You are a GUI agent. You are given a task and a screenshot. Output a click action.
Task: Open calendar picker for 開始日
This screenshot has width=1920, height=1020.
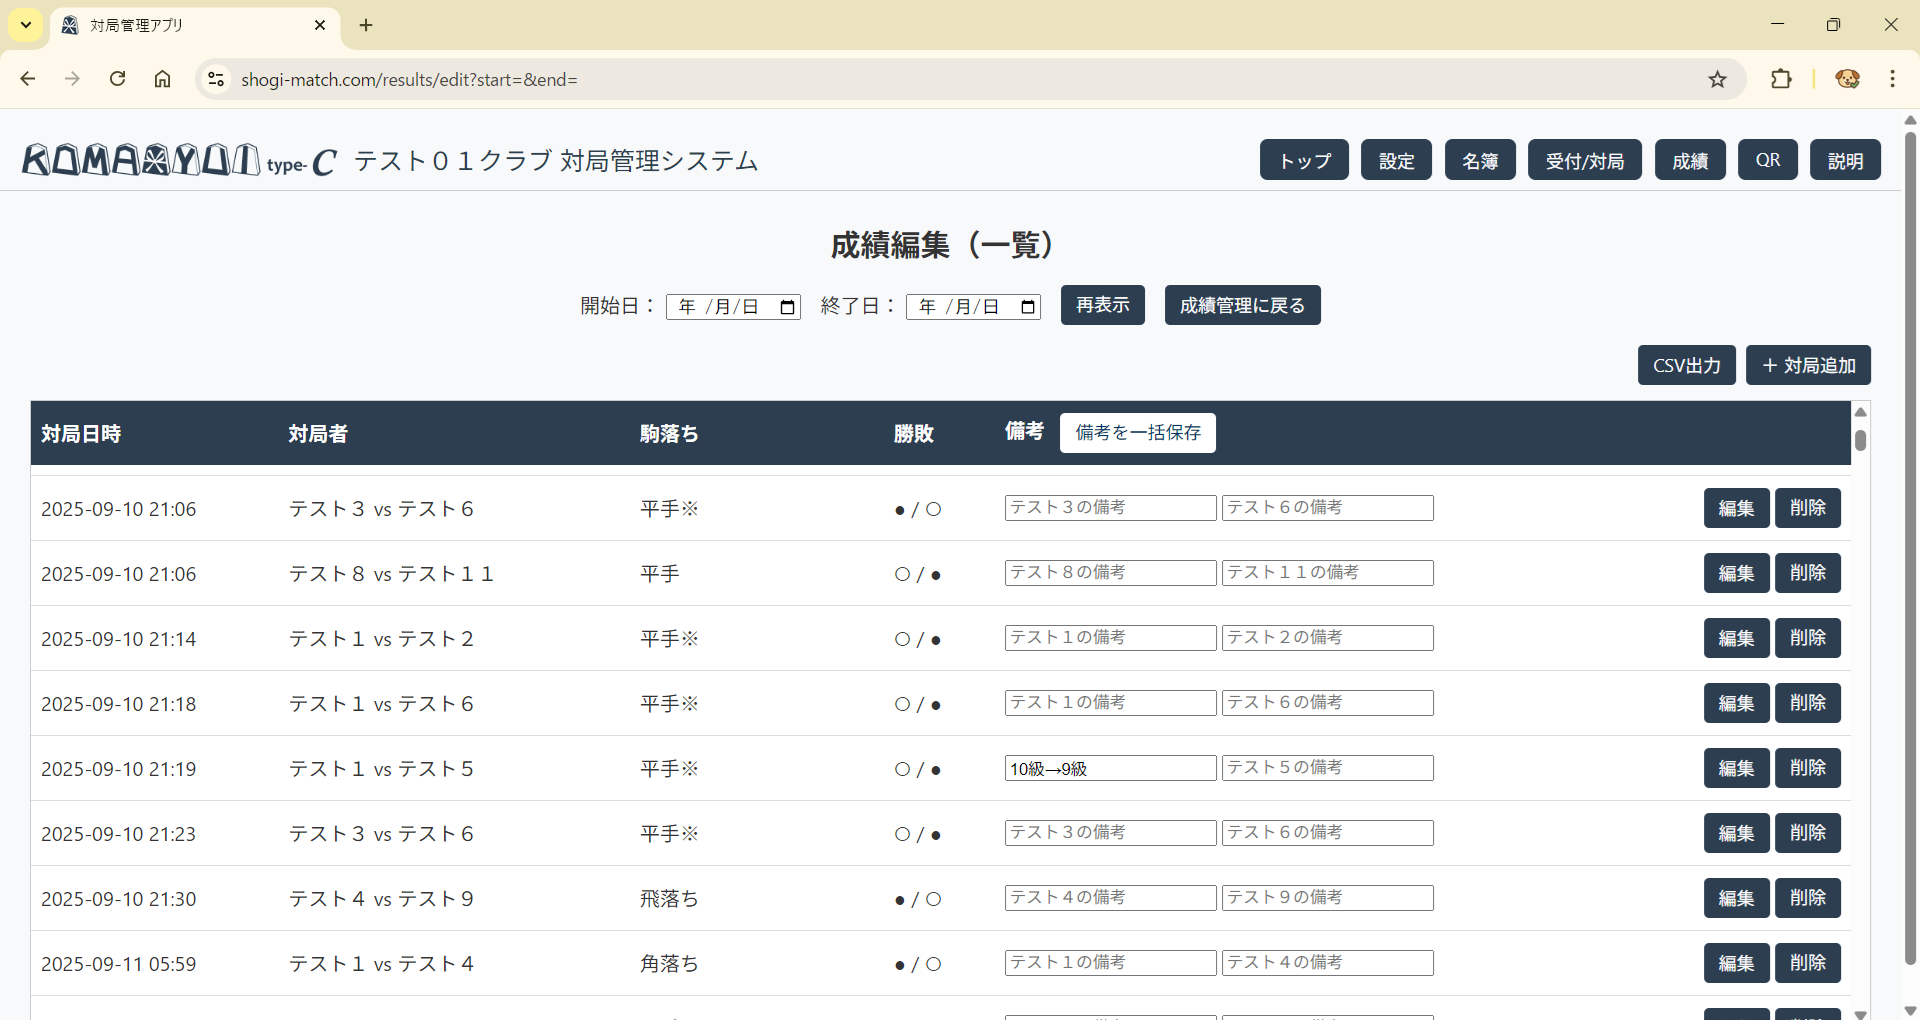coord(788,307)
